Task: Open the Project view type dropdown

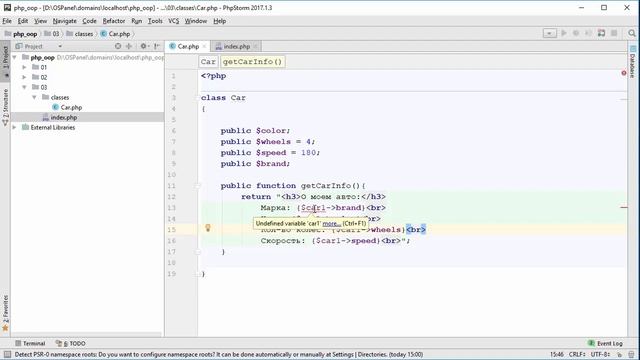Action: pos(60,47)
